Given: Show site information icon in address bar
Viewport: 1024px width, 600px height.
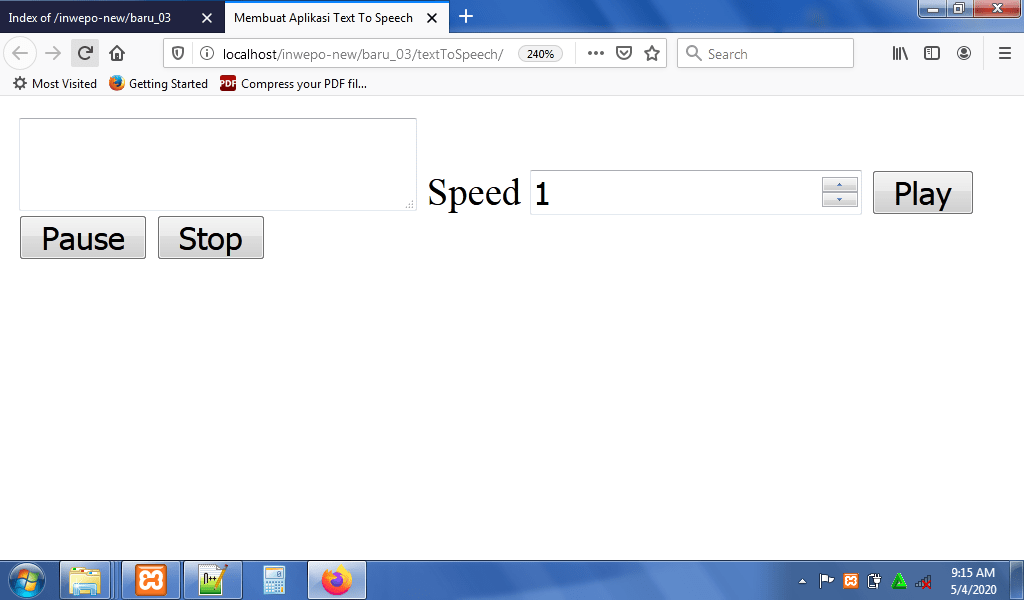Looking at the screenshot, I should (206, 54).
